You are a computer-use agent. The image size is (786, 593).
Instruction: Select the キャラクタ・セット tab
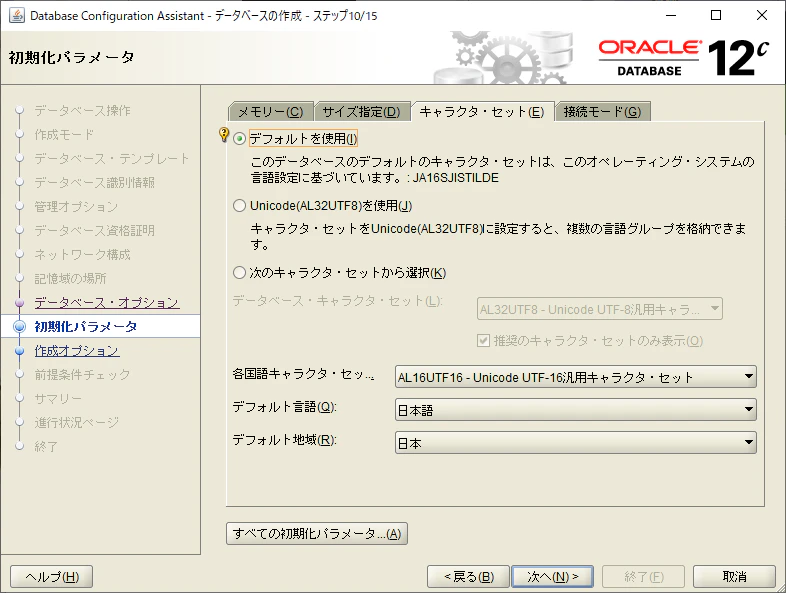click(482, 111)
